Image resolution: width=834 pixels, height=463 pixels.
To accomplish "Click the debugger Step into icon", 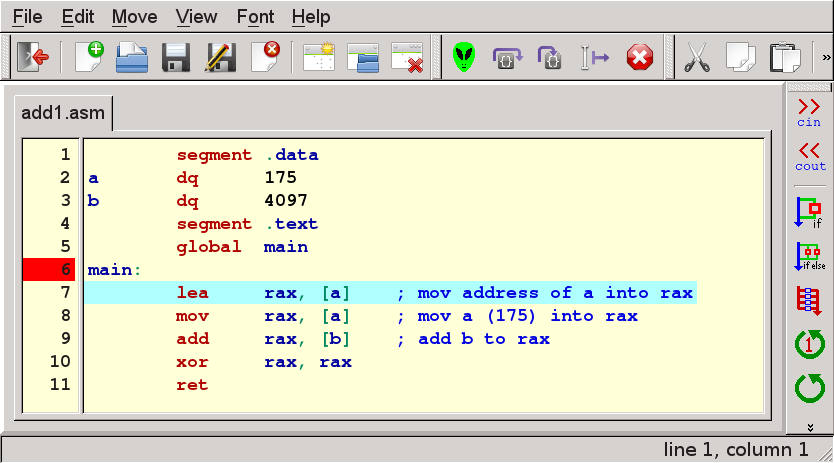I will point(550,57).
